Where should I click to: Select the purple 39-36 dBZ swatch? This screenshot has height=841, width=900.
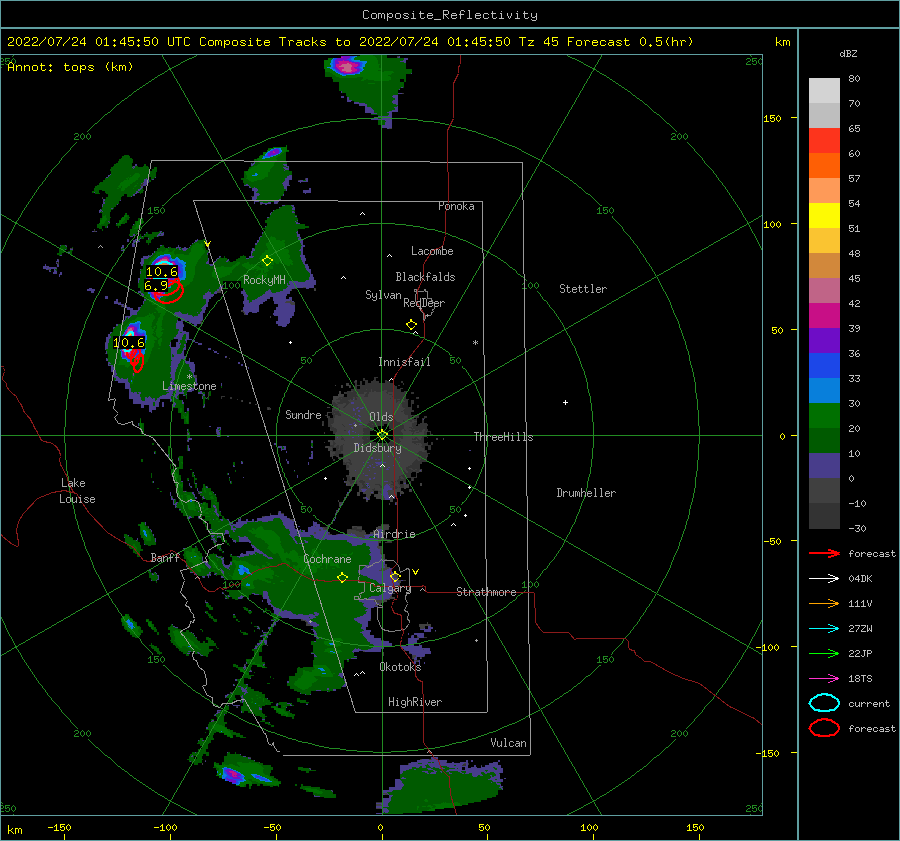pyautogui.click(x=824, y=341)
